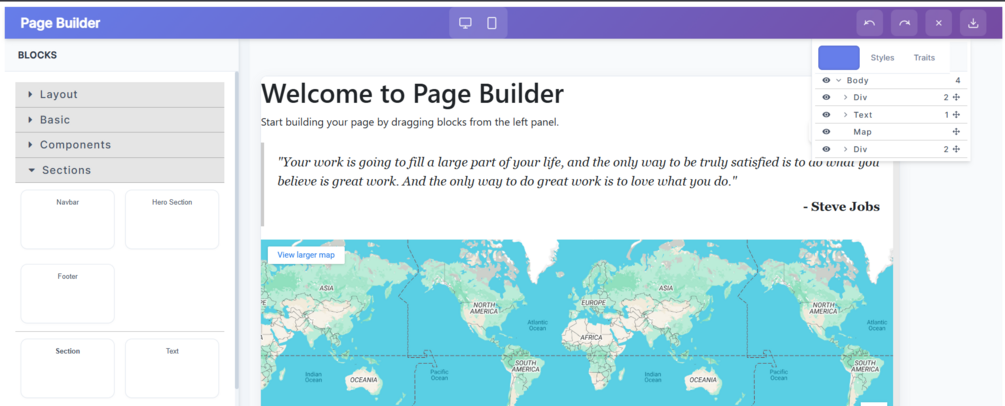1005x406 pixels.
Task: Click the Page Builder title in header
Action: (x=60, y=23)
